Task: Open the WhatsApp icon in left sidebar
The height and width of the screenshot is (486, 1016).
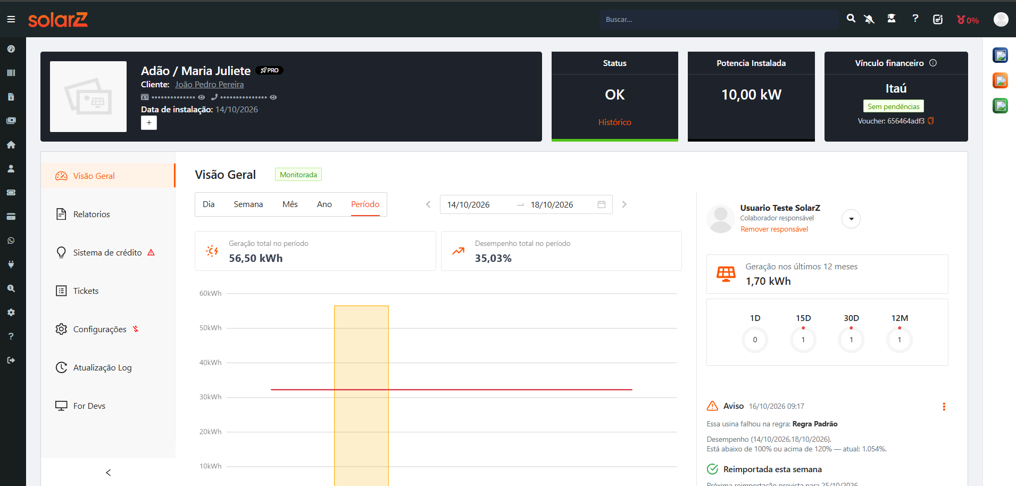Action: coord(10,240)
